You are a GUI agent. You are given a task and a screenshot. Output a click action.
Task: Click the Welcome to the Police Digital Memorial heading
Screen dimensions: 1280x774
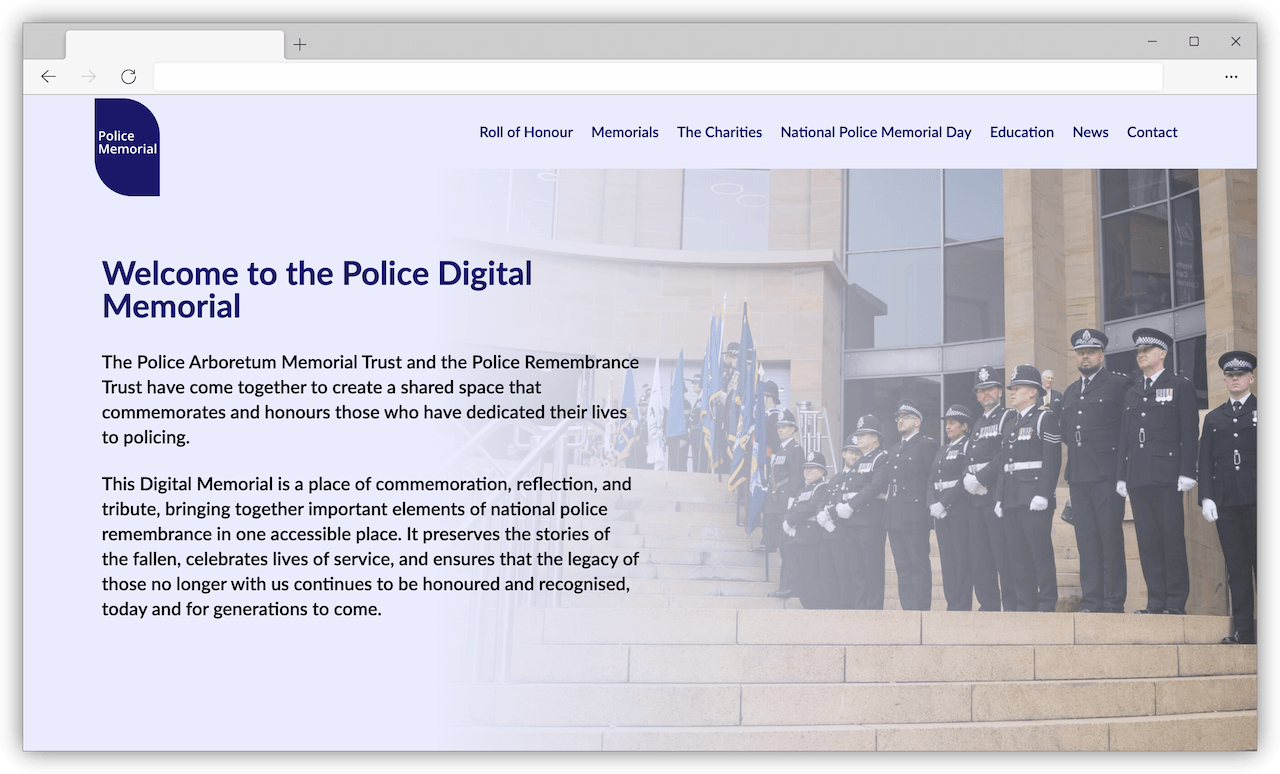coord(317,289)
